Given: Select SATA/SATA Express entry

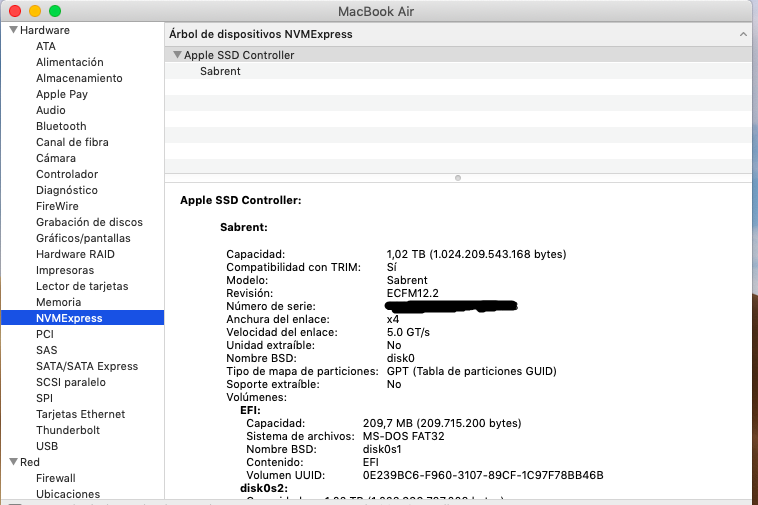Looking at the screenshot, I should (x=87, y=366).
